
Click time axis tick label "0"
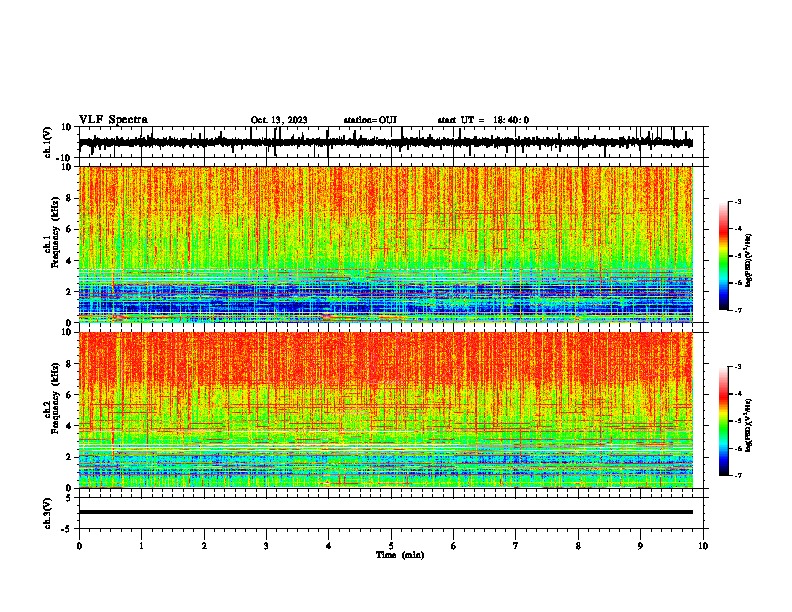coord(79,546)
